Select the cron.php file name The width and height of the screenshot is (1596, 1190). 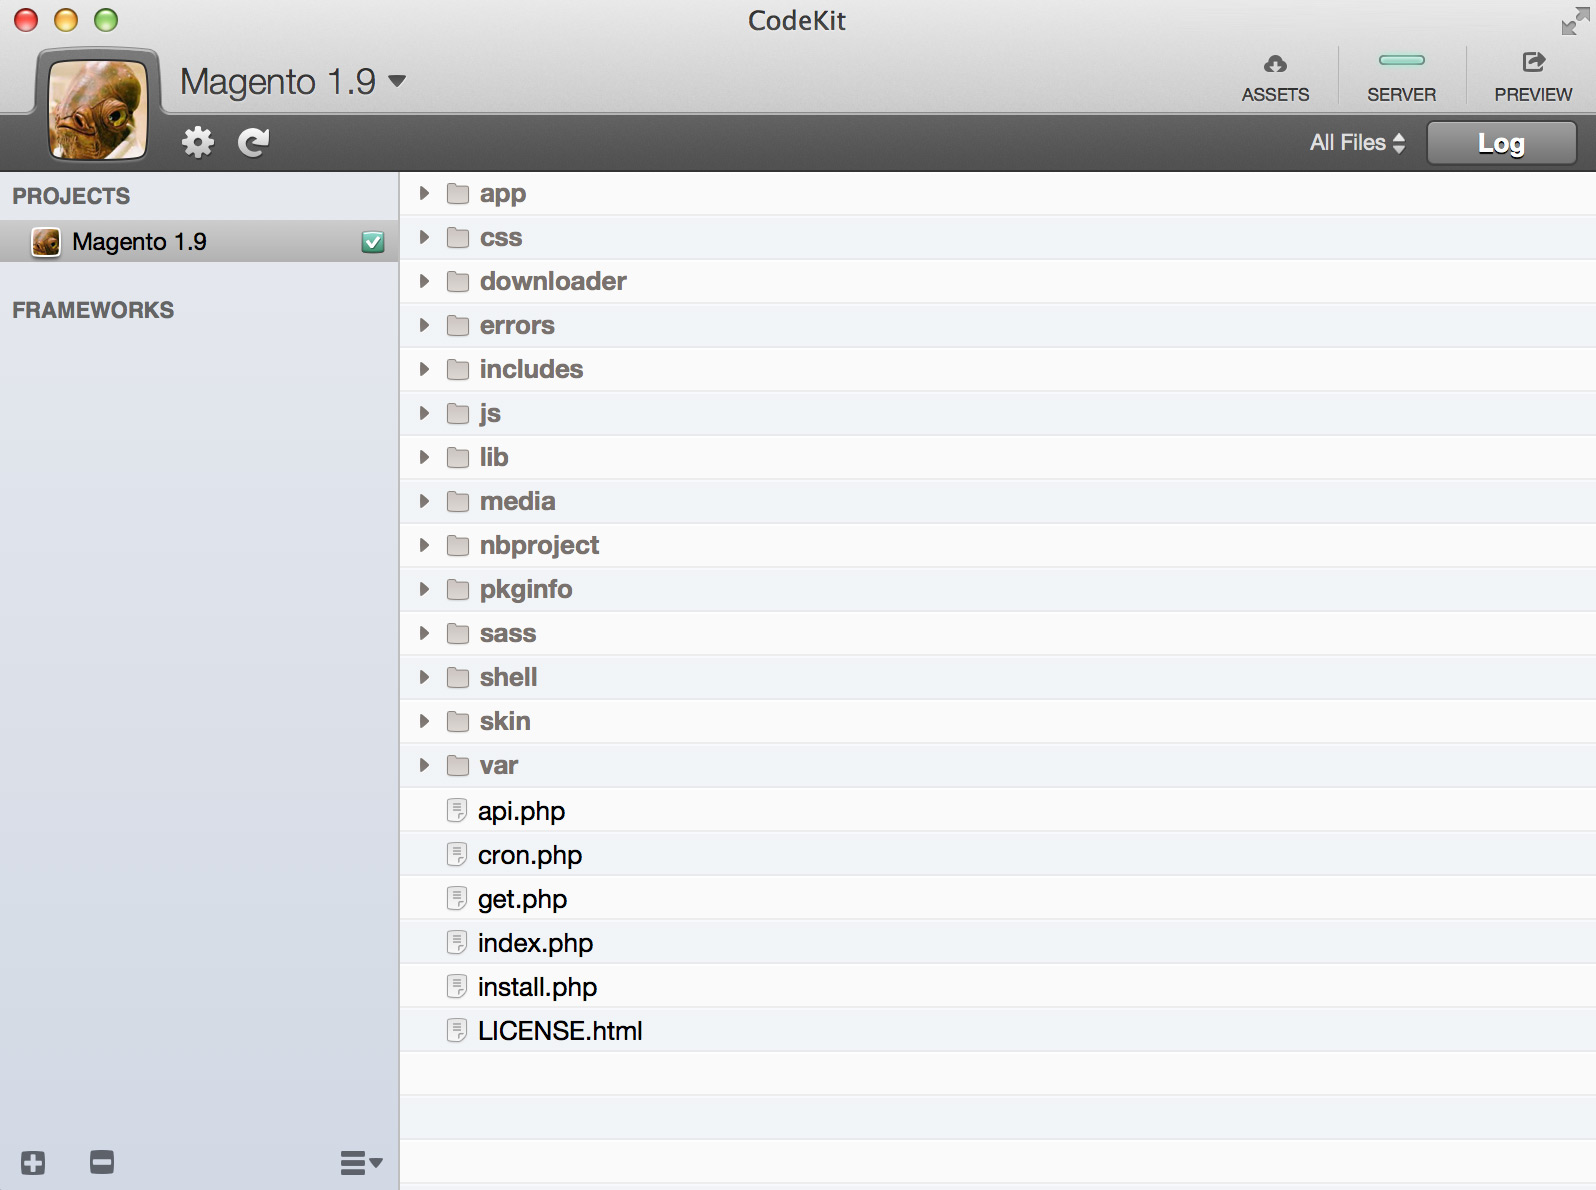pyautogui.click(x=530, y=855)
